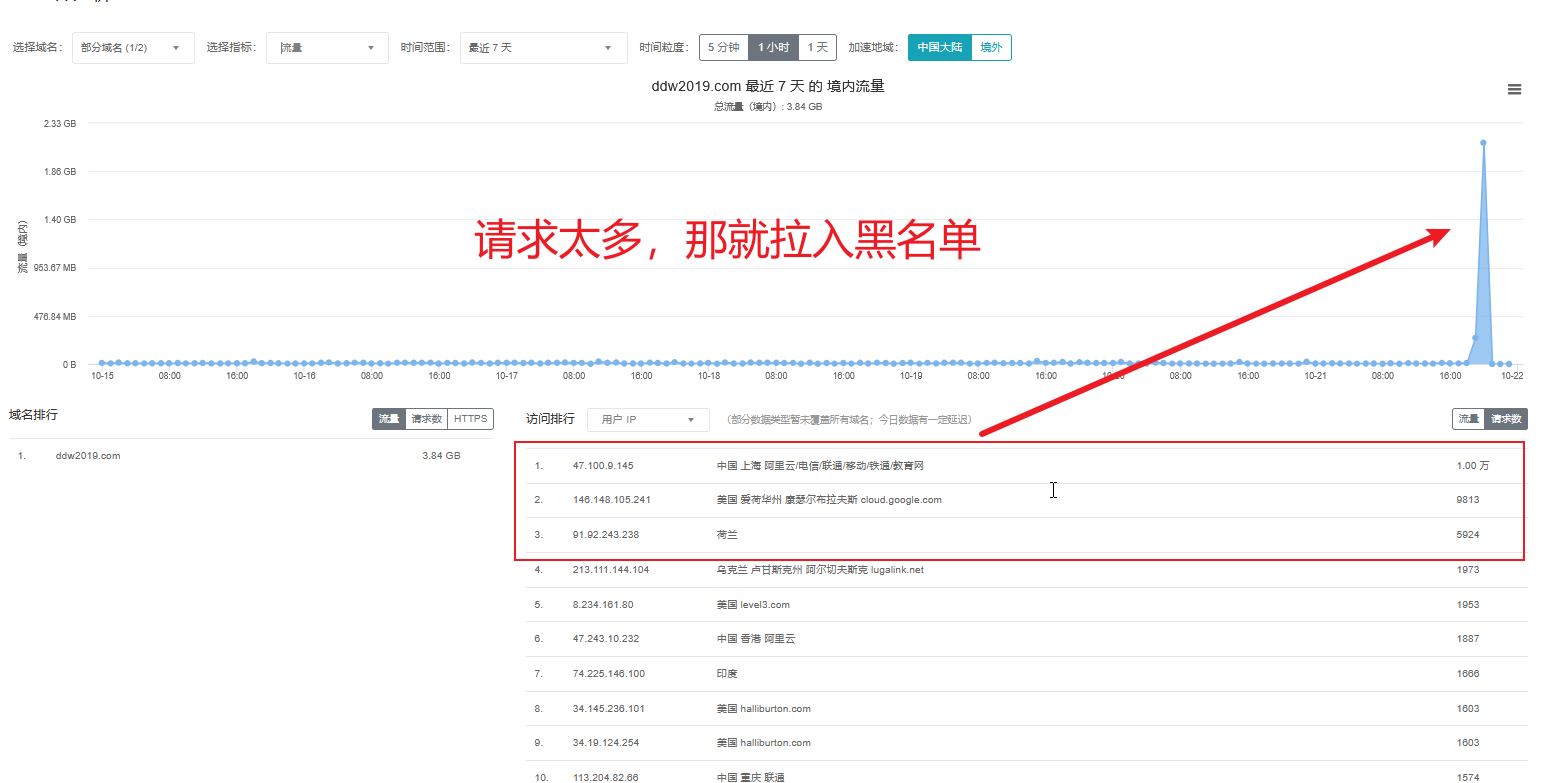Expand the 选择指标 metric dropdown
1546x783 pixels.
327,48
